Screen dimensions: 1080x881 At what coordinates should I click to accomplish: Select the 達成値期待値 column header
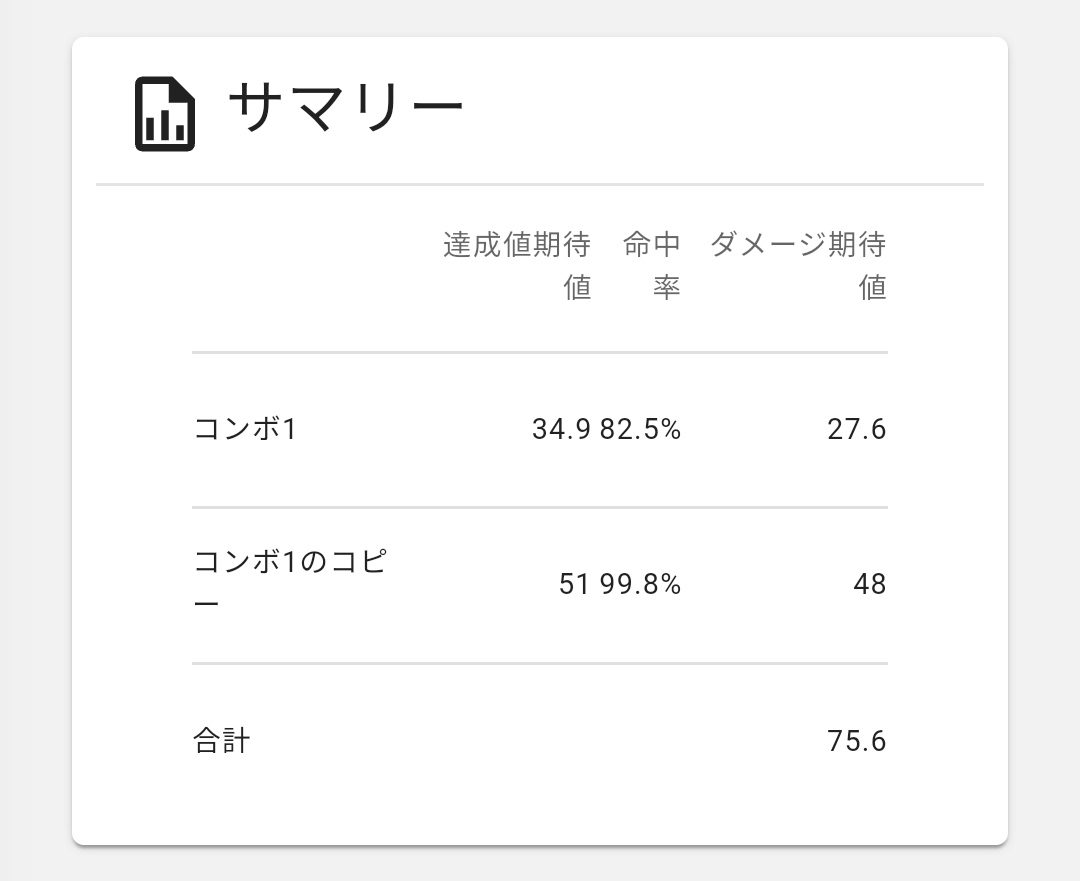pos(517,266)
